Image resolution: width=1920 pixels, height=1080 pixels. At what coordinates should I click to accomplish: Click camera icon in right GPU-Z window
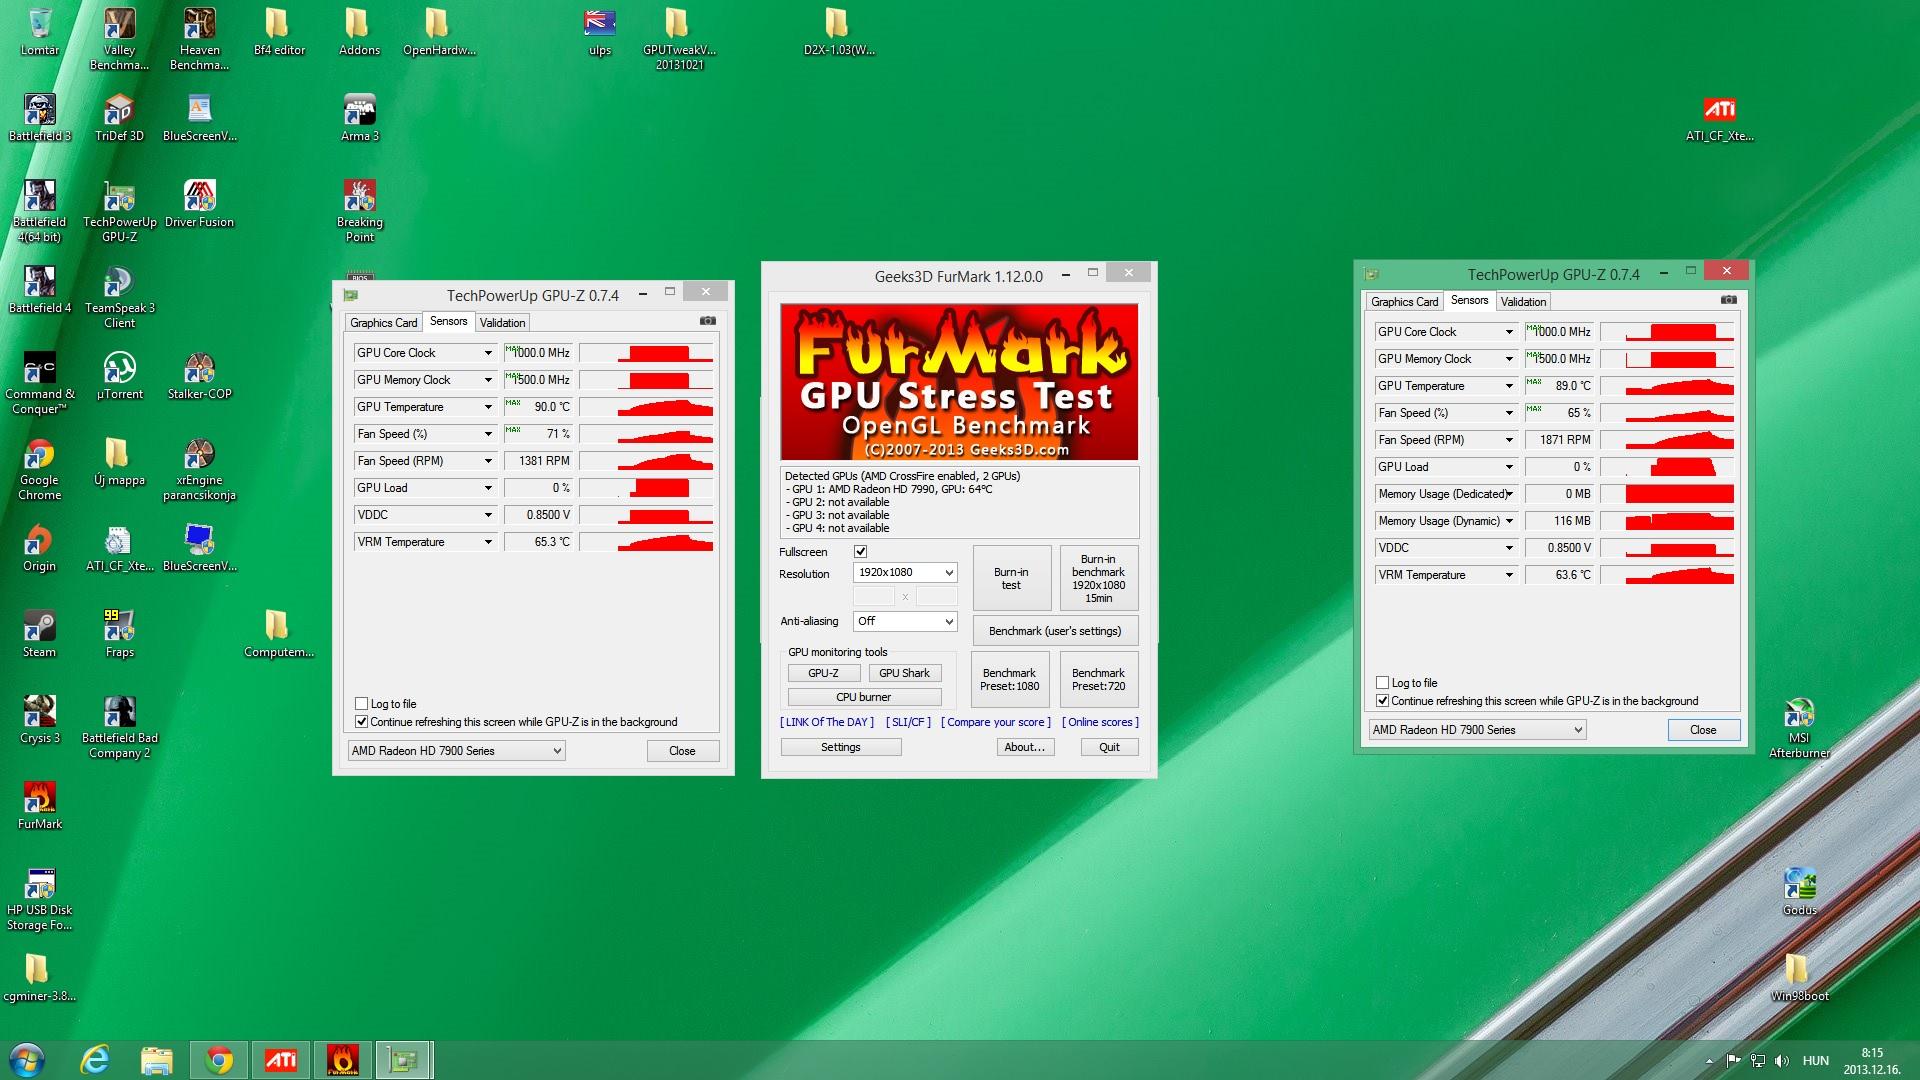[1729, 300]
